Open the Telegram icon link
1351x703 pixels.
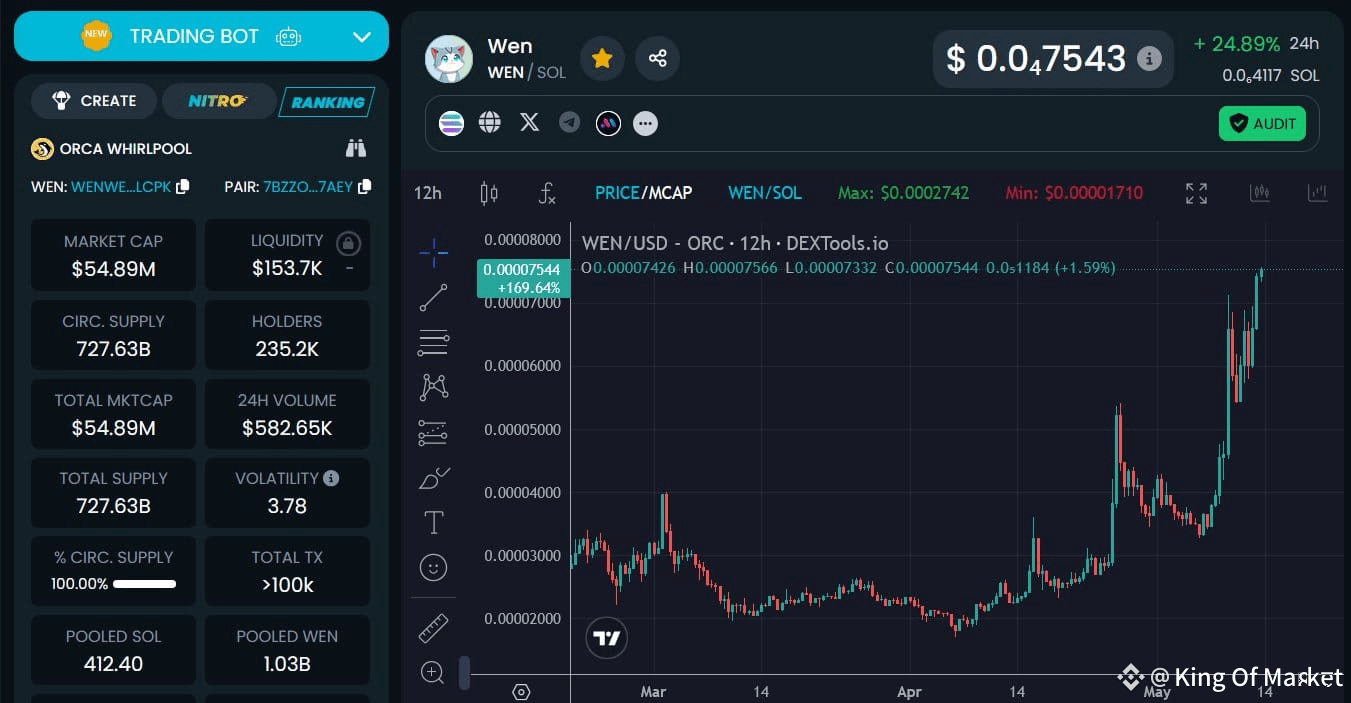(x=569, y=122)
